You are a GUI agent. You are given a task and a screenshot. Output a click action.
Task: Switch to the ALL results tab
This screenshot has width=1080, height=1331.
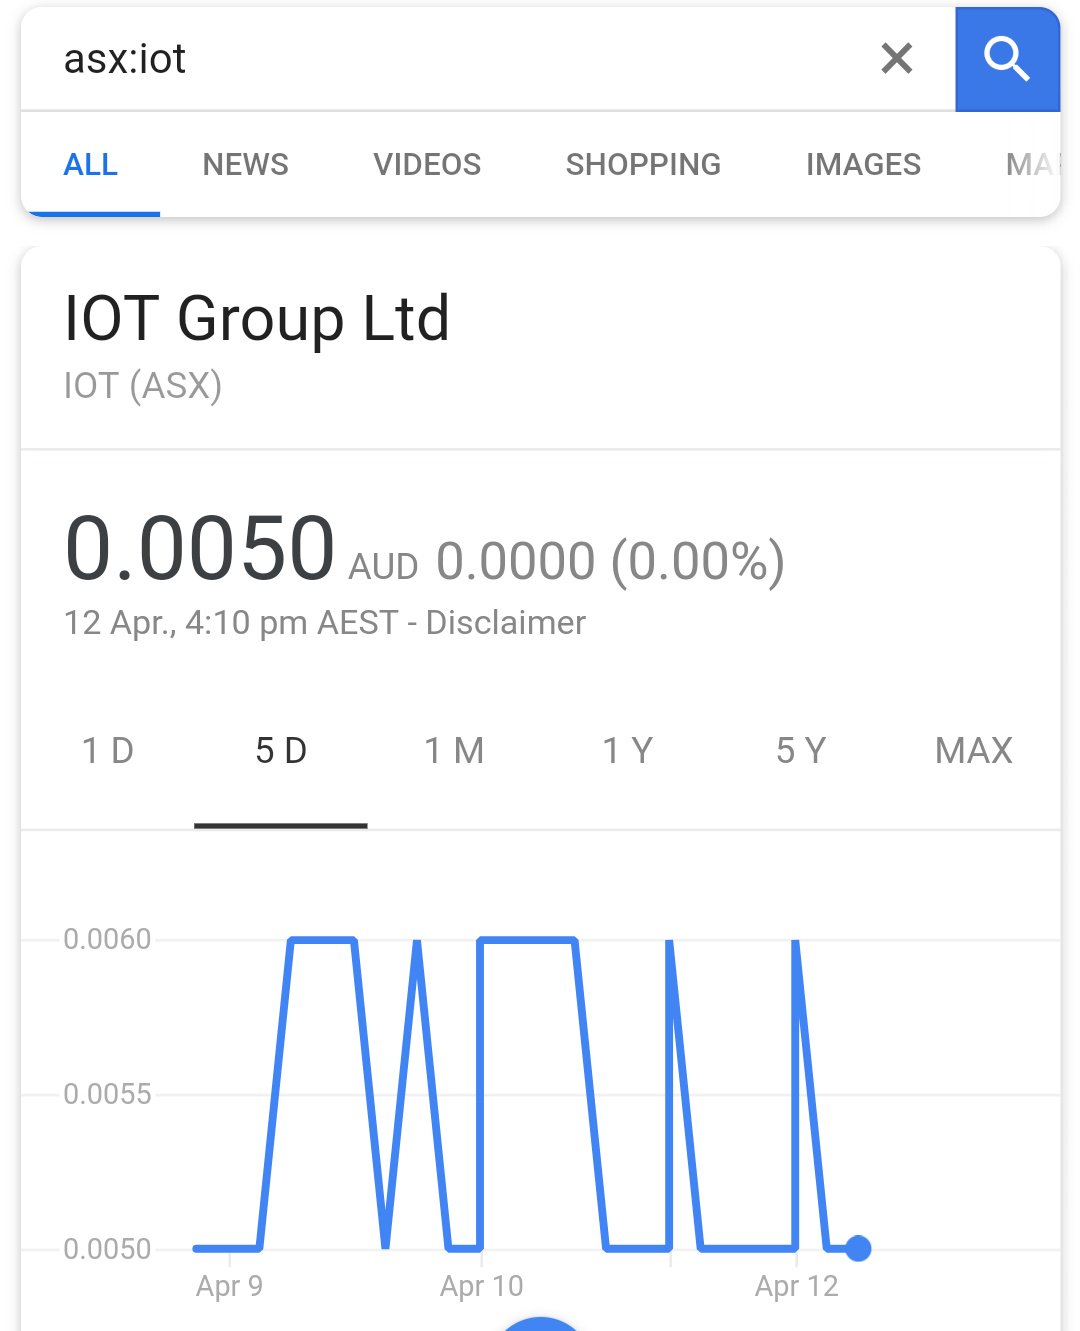point(90,164)
